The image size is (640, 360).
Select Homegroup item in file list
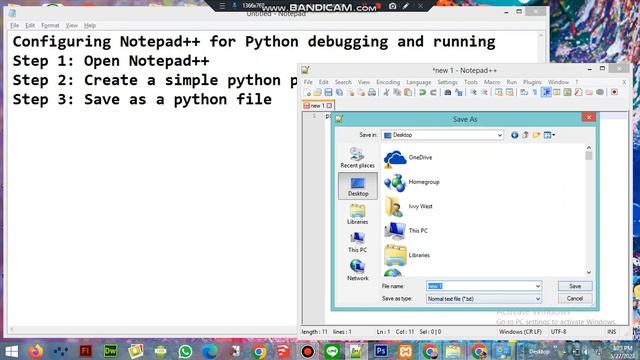pyautogui.click(x=412, y=182)
